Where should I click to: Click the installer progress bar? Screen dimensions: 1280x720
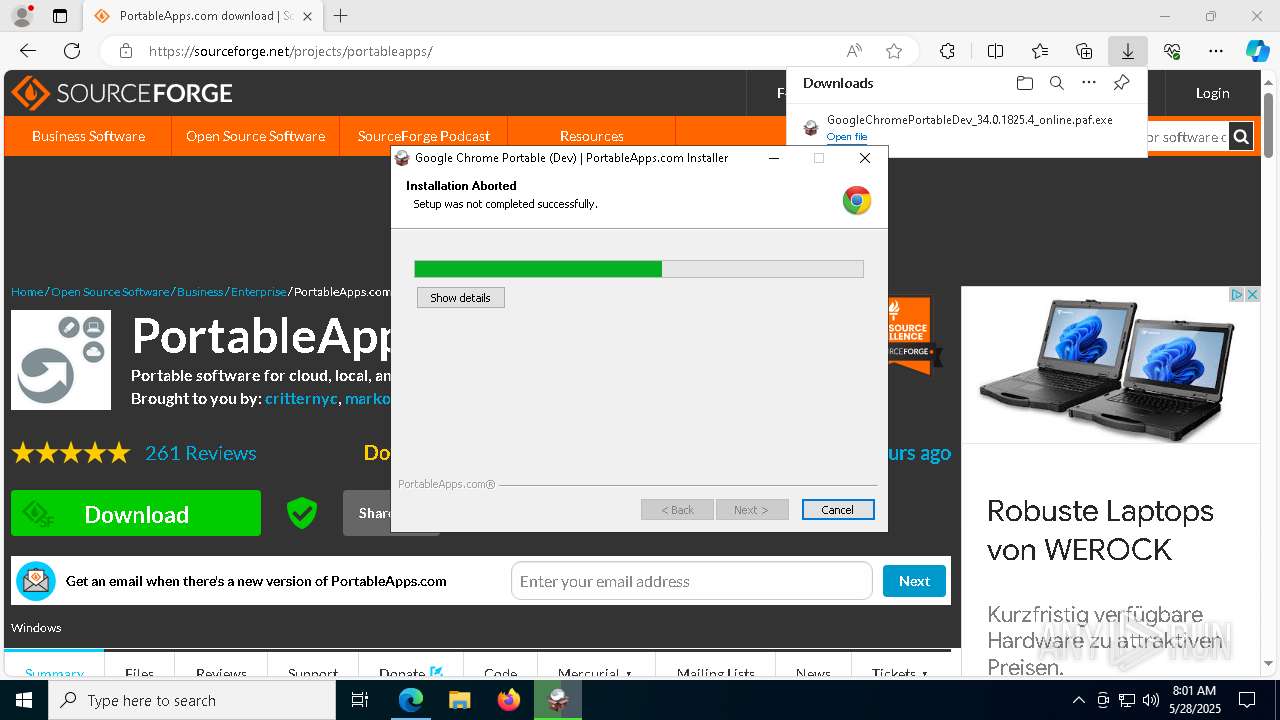639,269
